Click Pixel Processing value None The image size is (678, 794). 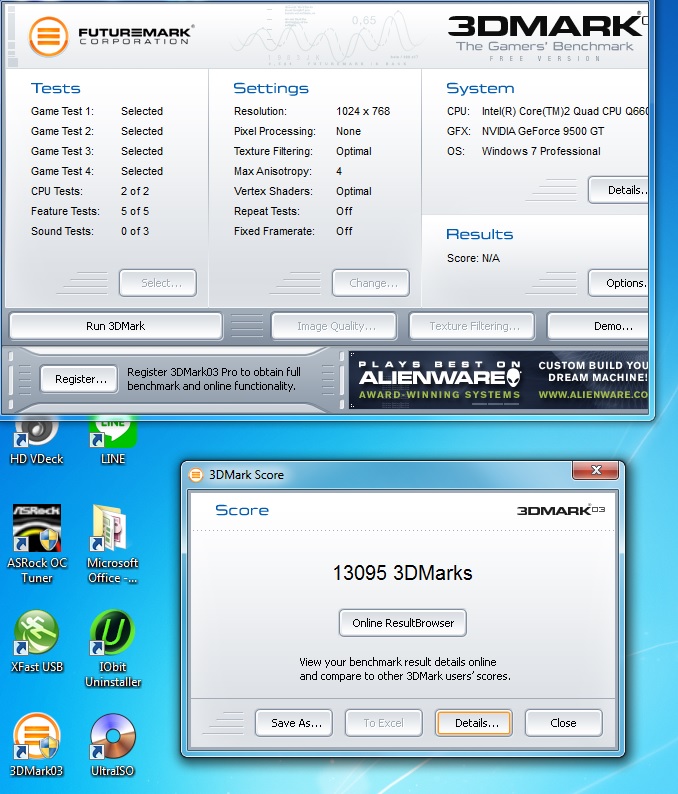point(348,131)
